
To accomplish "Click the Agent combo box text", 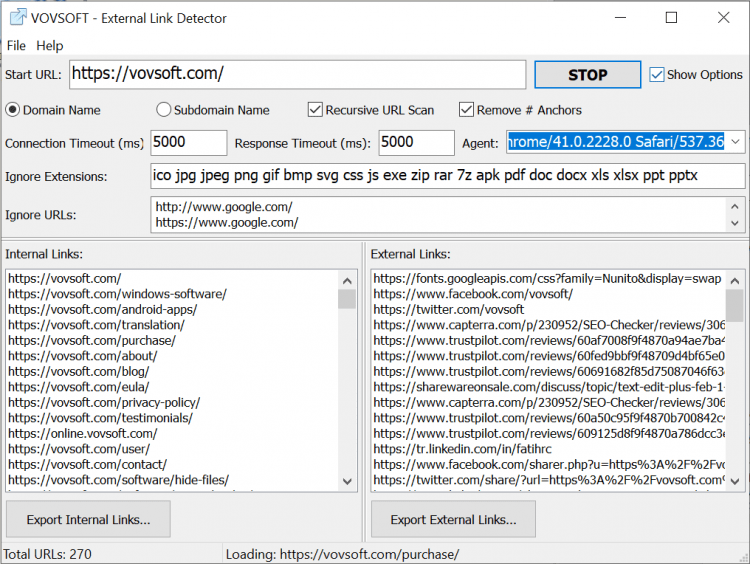I will point(616,142).
